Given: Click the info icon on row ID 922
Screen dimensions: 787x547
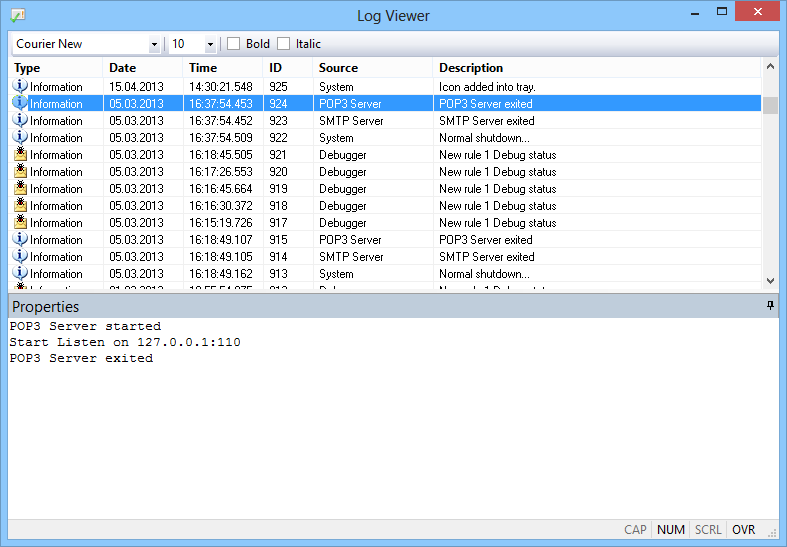Looking at the screenshot, I should (x=20, y=137).
